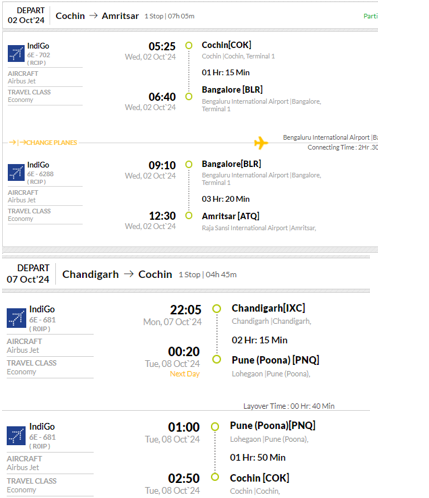Click the DEPART 07 Oct'24 date header
This screenshot has width=429, height=498.
(x=28, y=274)
